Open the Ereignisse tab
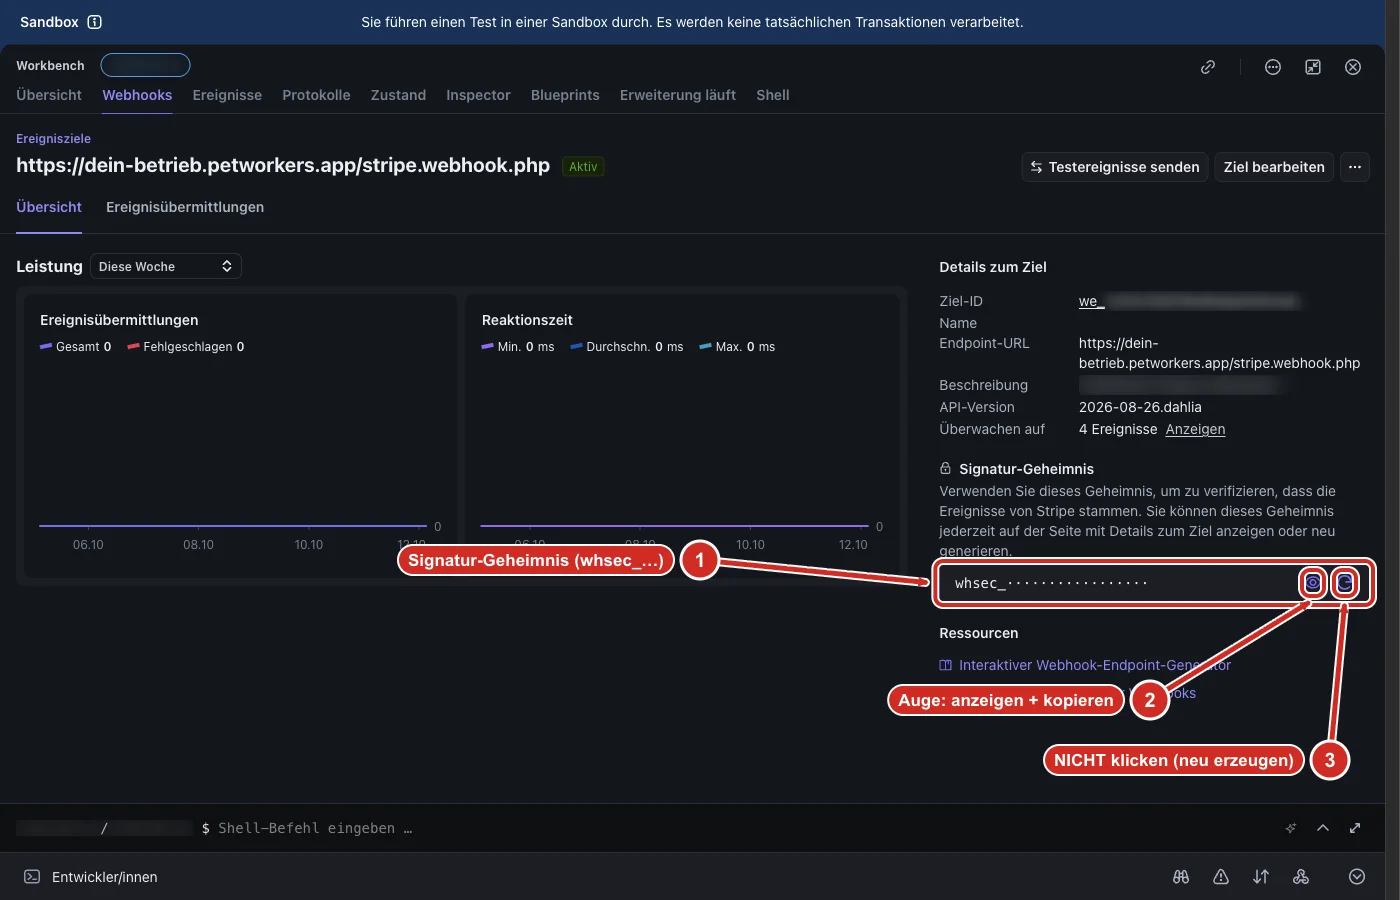 227,95
